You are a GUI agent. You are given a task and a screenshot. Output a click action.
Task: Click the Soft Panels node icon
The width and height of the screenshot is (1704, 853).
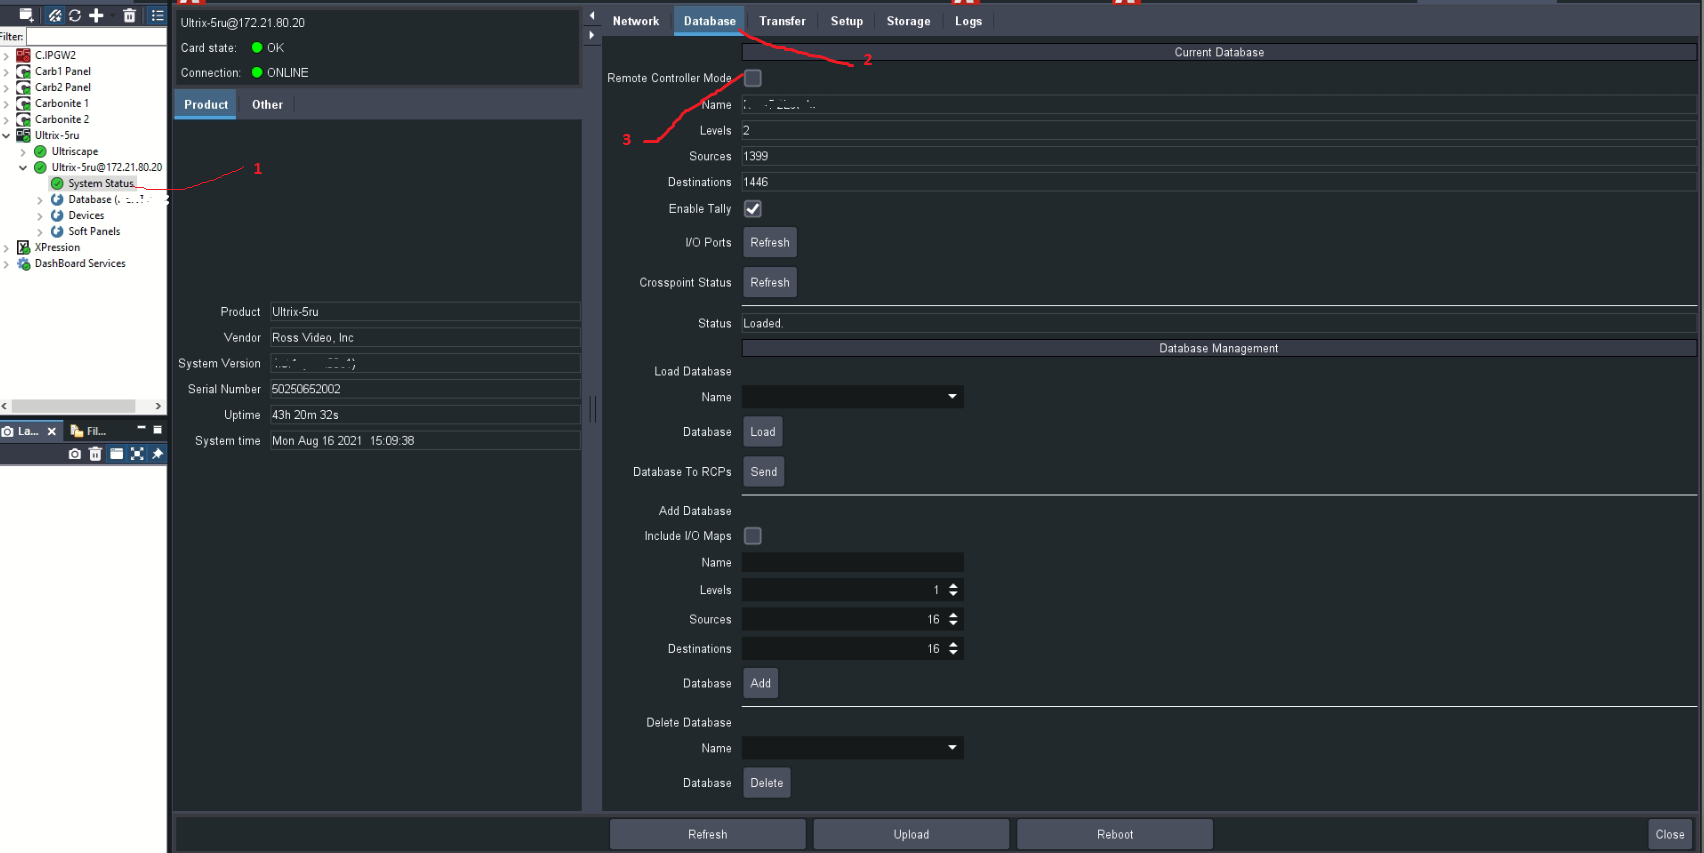coord(57,231)
